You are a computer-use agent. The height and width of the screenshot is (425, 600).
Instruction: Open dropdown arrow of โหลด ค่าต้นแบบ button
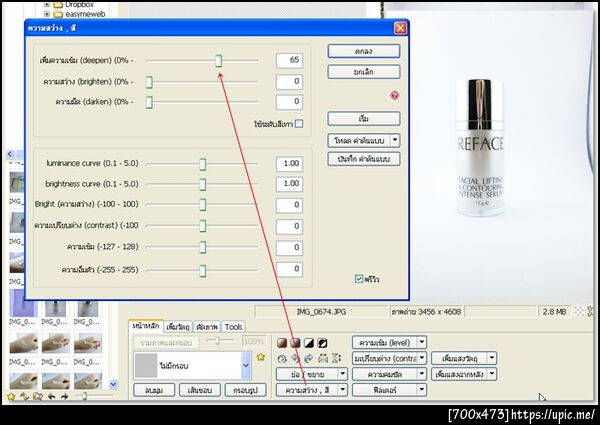click(x=395, y=140)
